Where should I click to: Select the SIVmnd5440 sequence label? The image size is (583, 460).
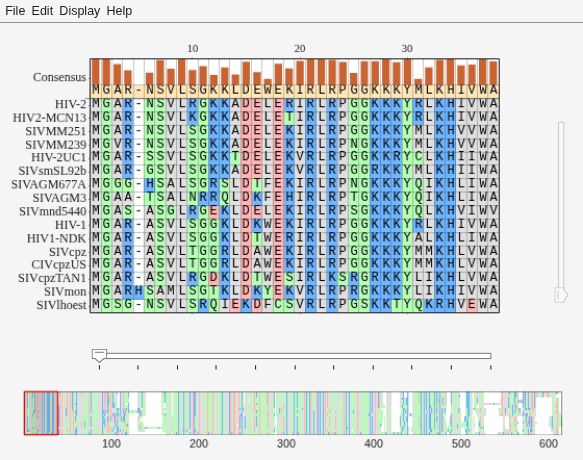pos(52,212)
